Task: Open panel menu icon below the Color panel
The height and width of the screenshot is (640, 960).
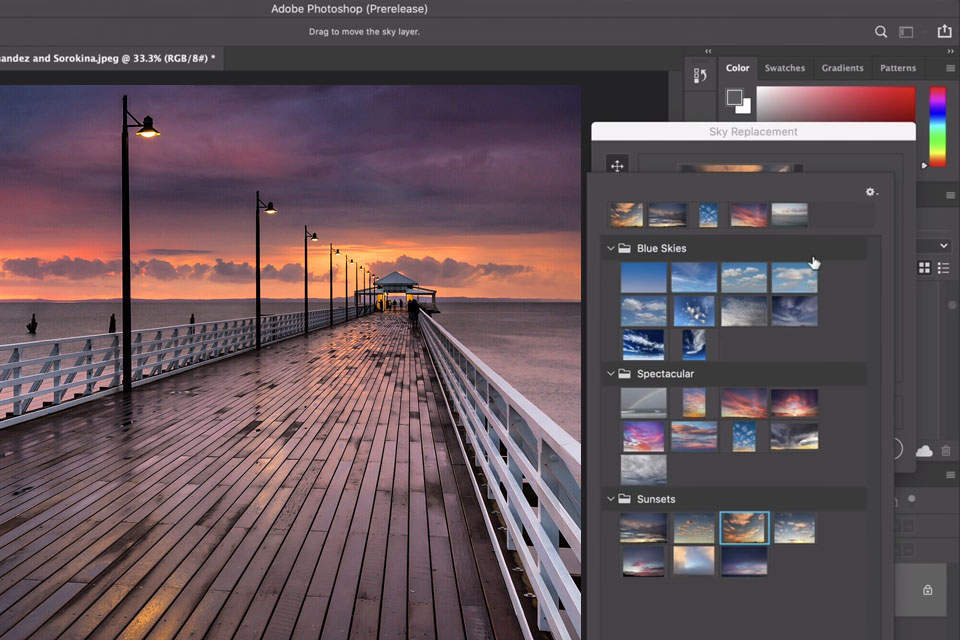Action: 950,195
